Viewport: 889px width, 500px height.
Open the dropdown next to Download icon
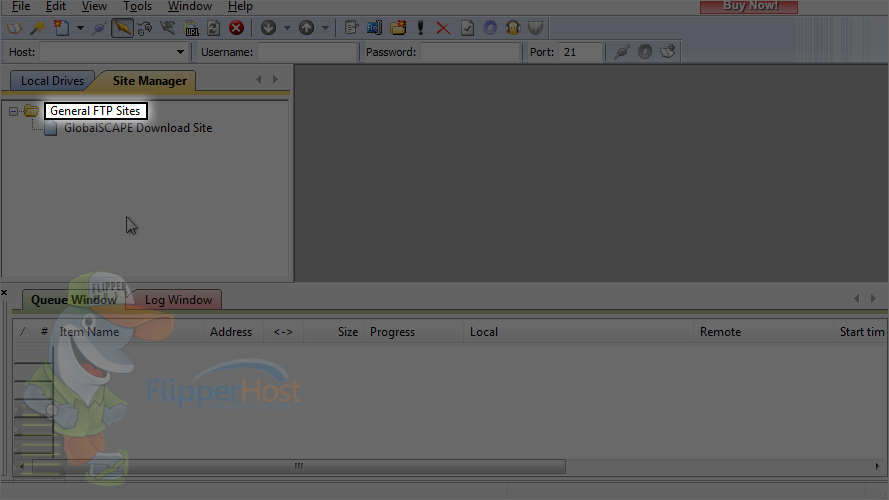click(x=287, y=28)
